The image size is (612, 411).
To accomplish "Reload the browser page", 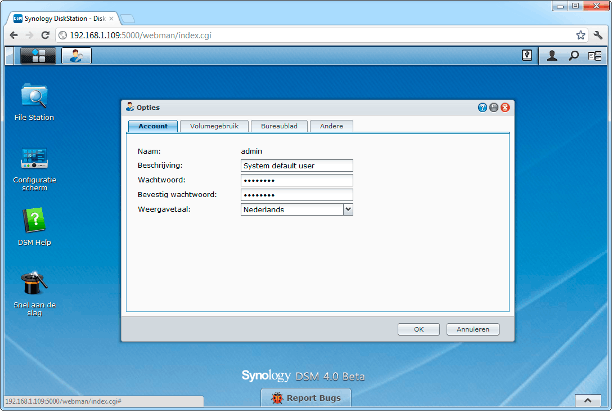I will click(x=45, y=35).
